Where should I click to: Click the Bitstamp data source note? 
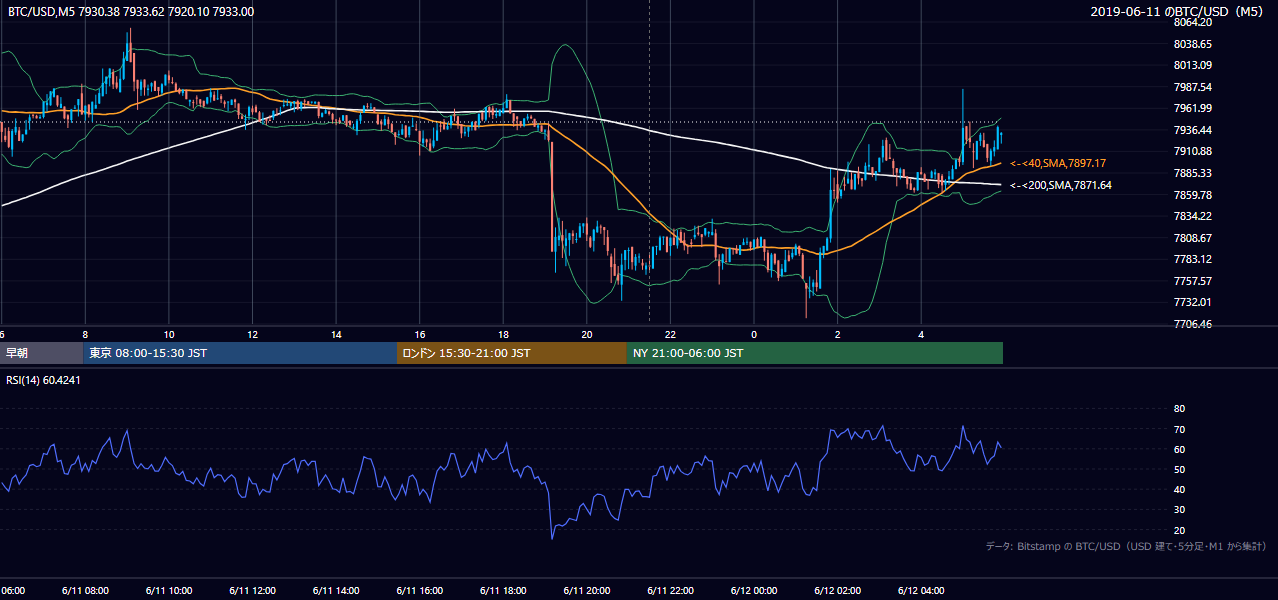click(1126, 547)
